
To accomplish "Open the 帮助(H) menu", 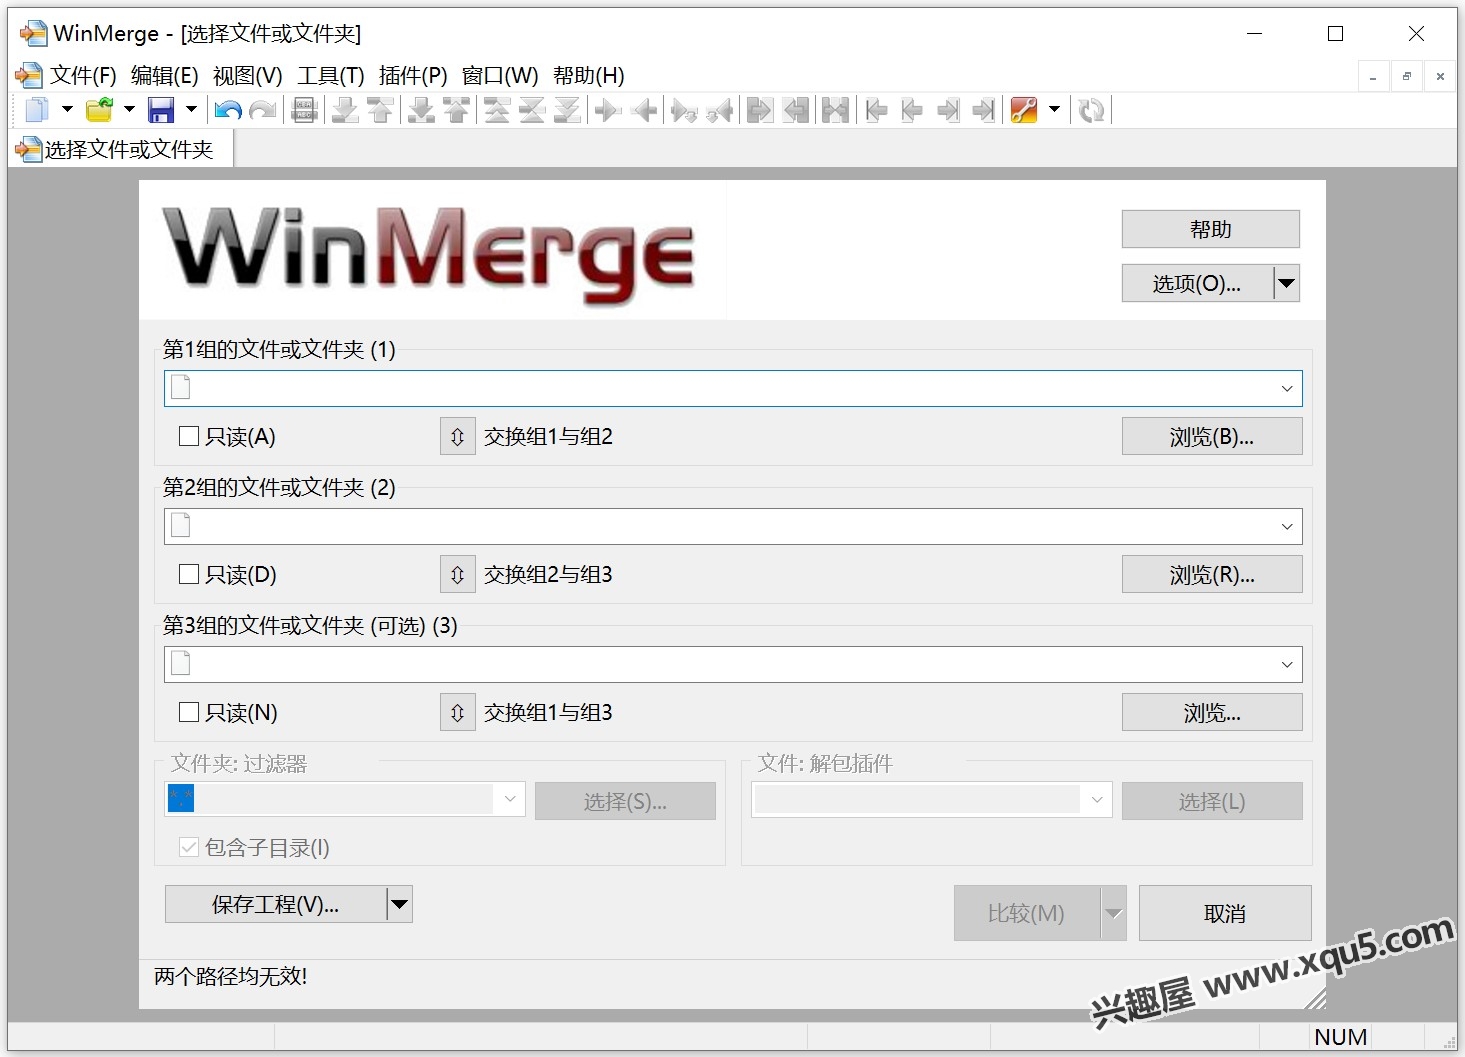I will coord(588,76).
